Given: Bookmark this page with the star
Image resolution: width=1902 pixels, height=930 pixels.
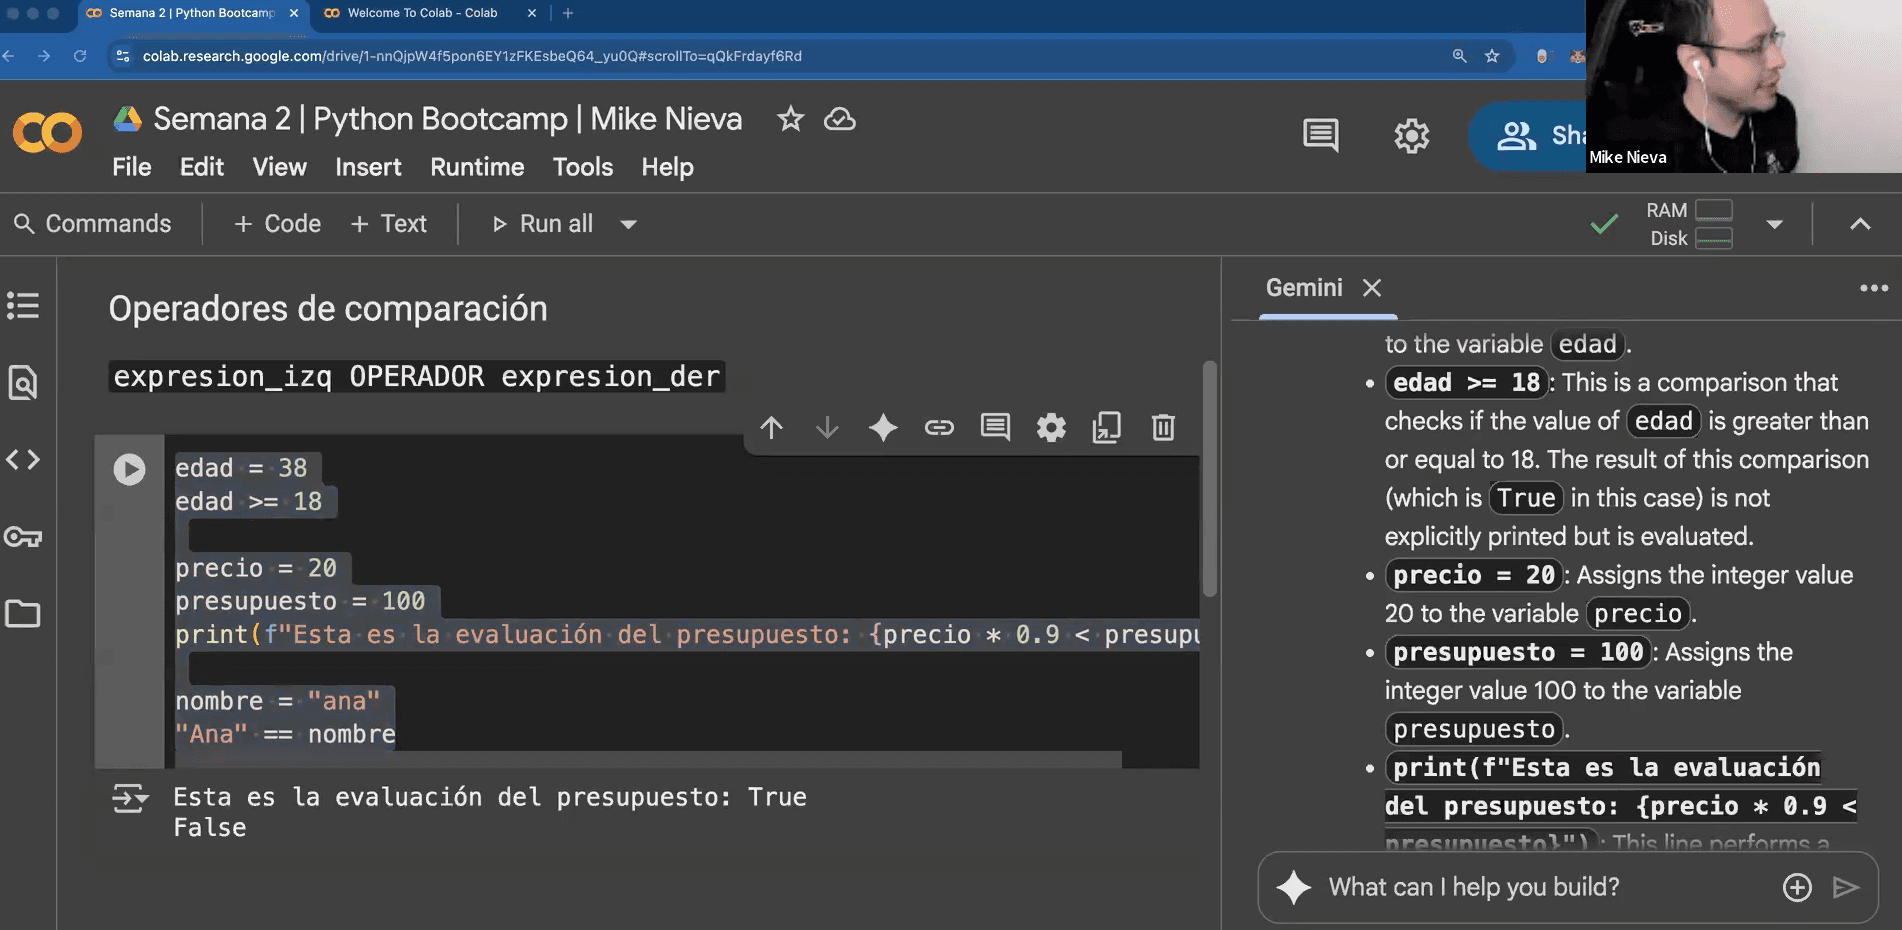Looking at the screenshot, I should coord(1492,56).
